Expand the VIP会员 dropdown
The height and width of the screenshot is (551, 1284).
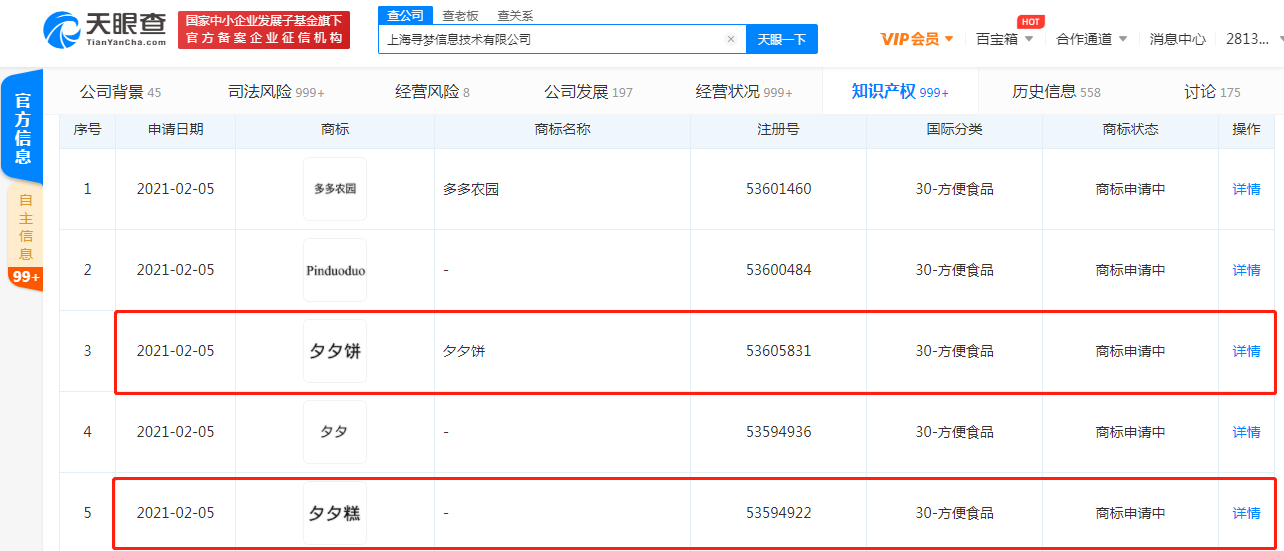tap(917, 39)
